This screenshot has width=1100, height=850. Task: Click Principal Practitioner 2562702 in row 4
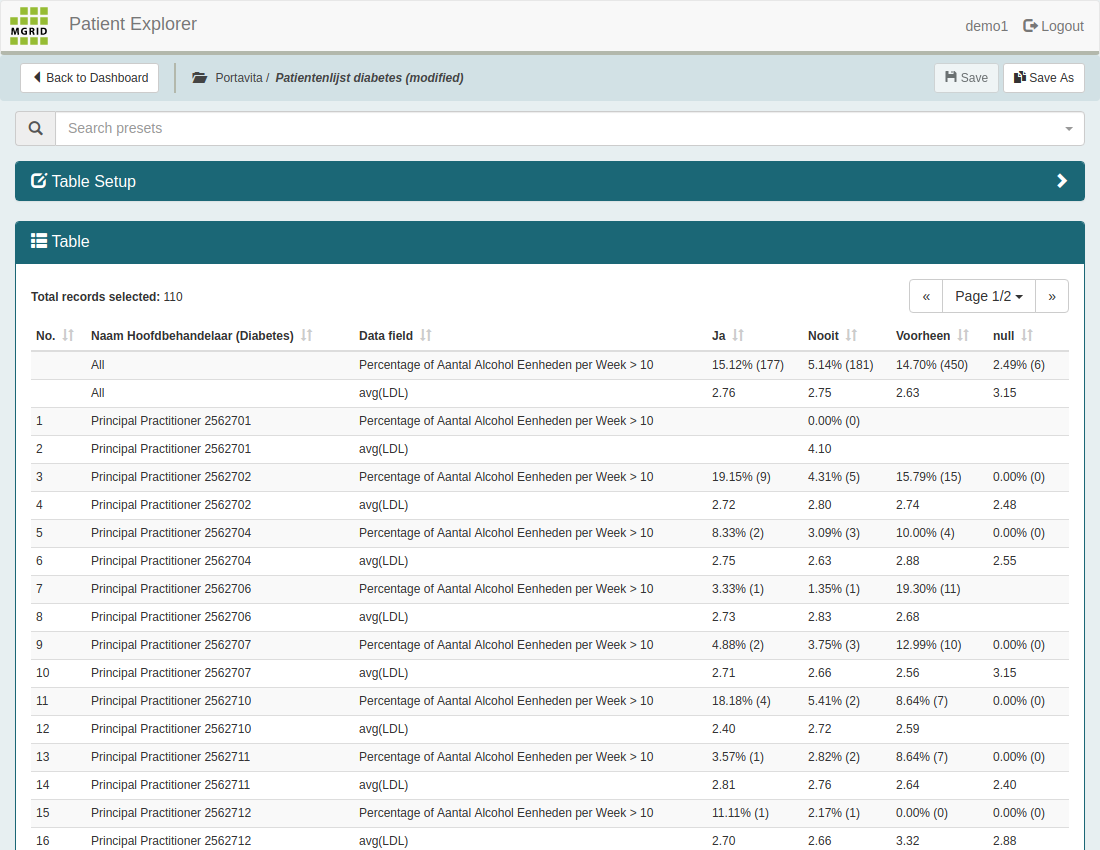(170, 505)
